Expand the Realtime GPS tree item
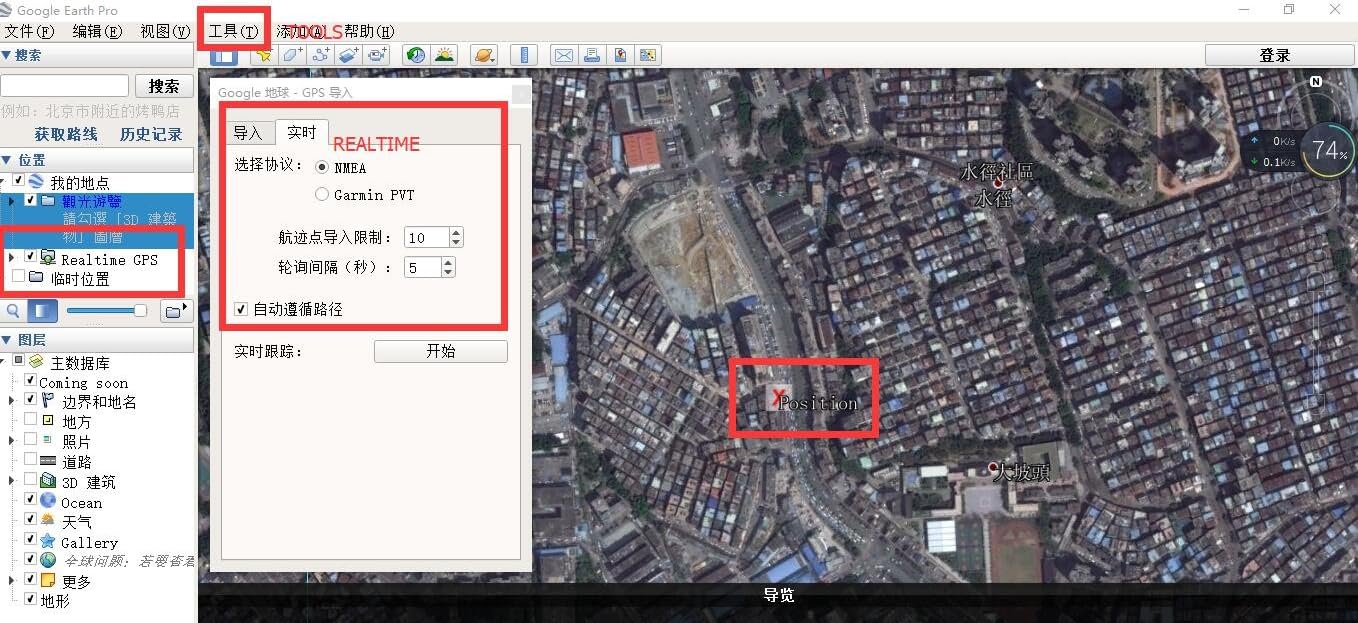 11,258
